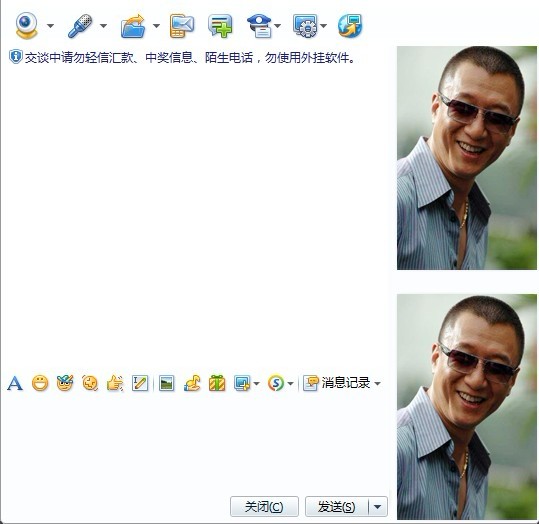Click the 关闭(C) button
The image size is (539, 524).
point(264,506)
